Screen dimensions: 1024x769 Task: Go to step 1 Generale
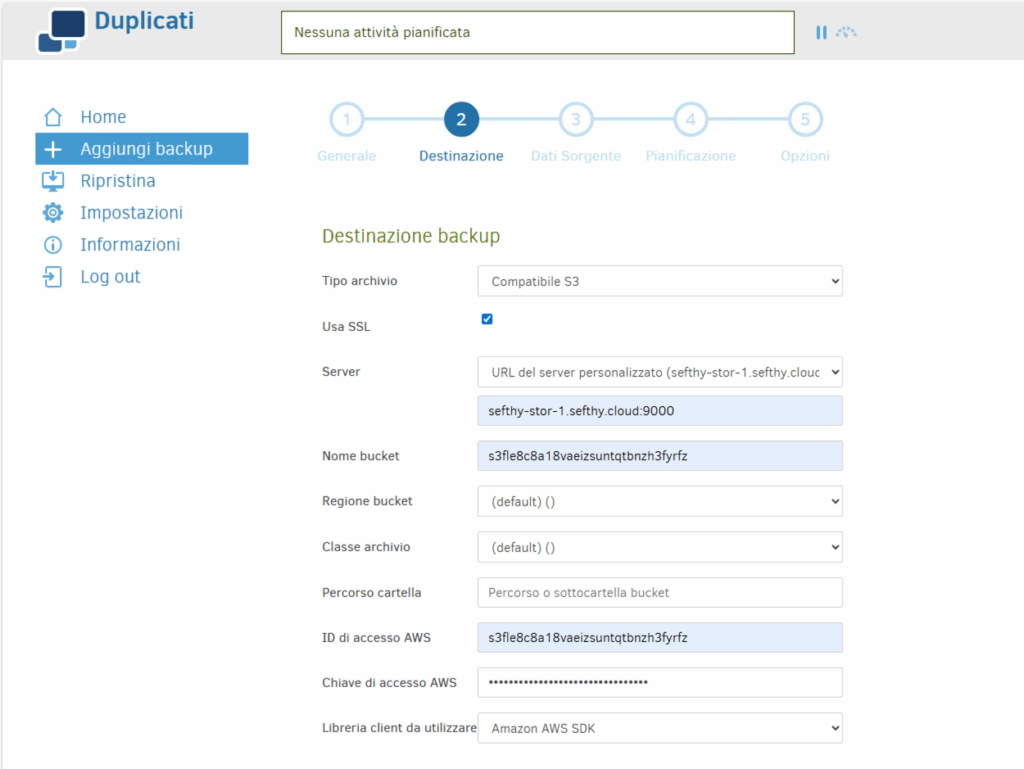[x=346, y=120]
